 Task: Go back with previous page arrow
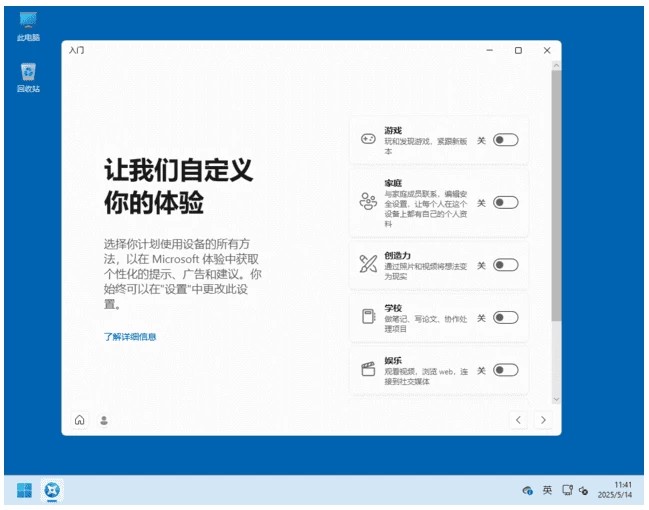(518, 420)
